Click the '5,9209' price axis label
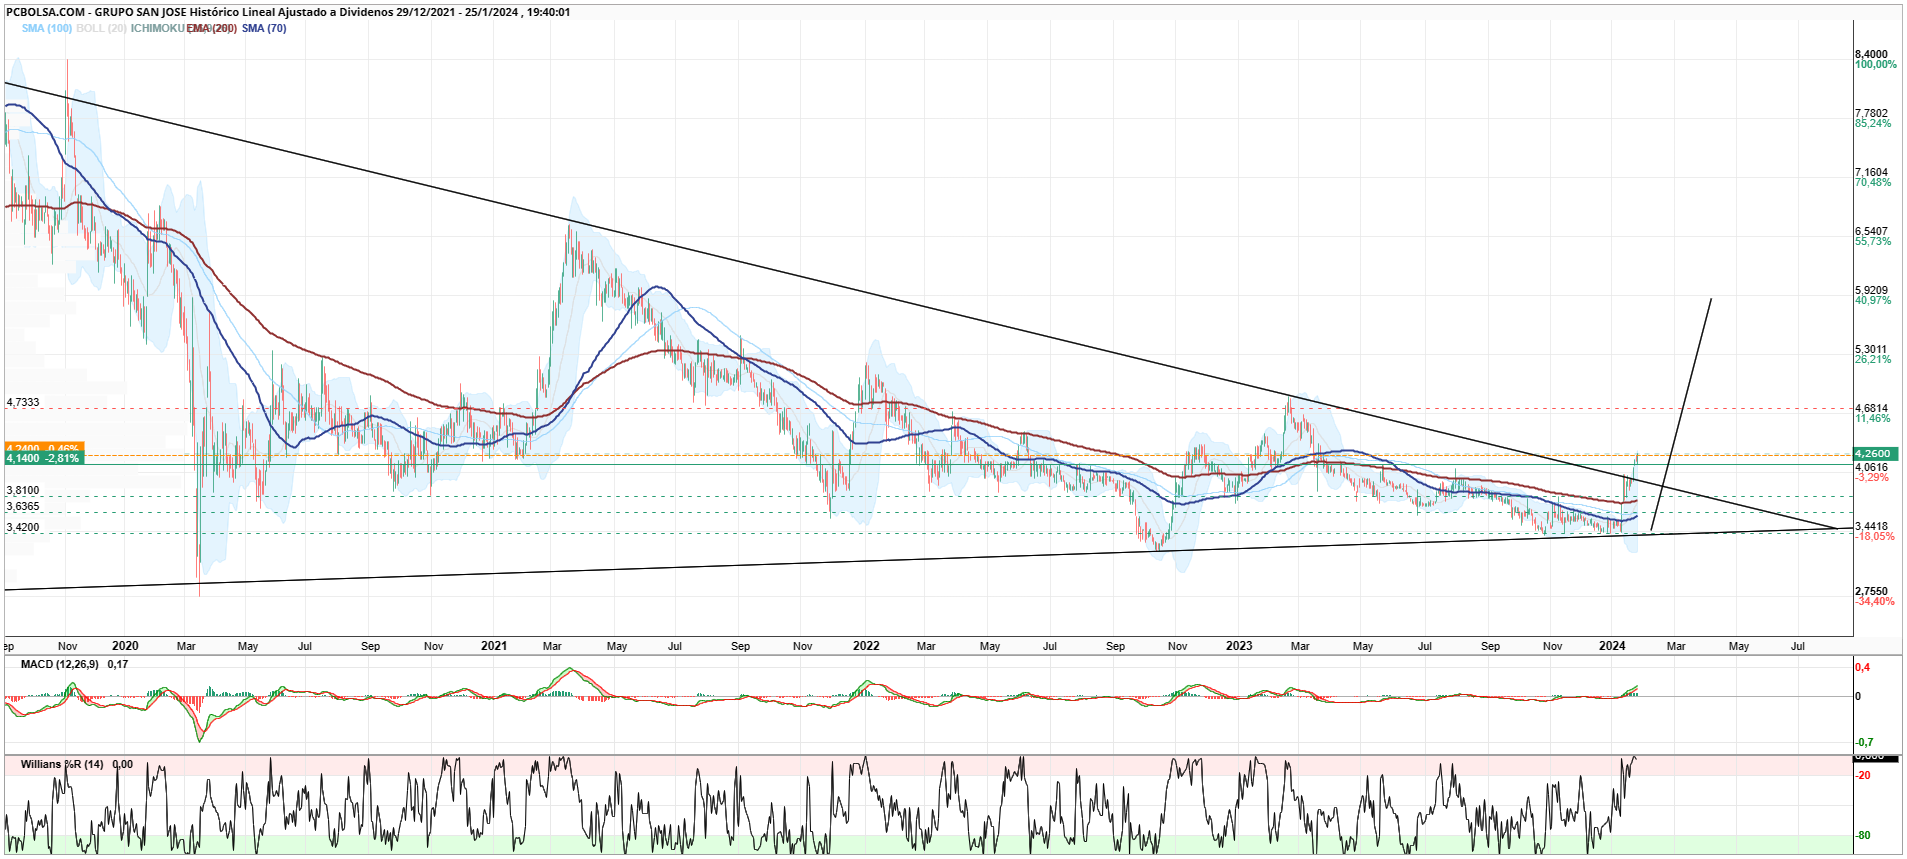The width and height of the screenshot is (1907, 859). pos(1871,291)
